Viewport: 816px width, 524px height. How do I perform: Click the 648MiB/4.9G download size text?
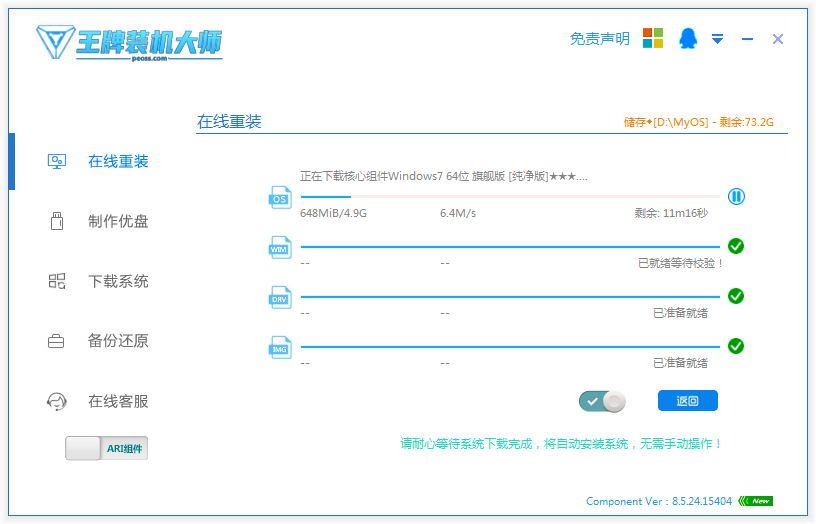click(x=334, y=213)
